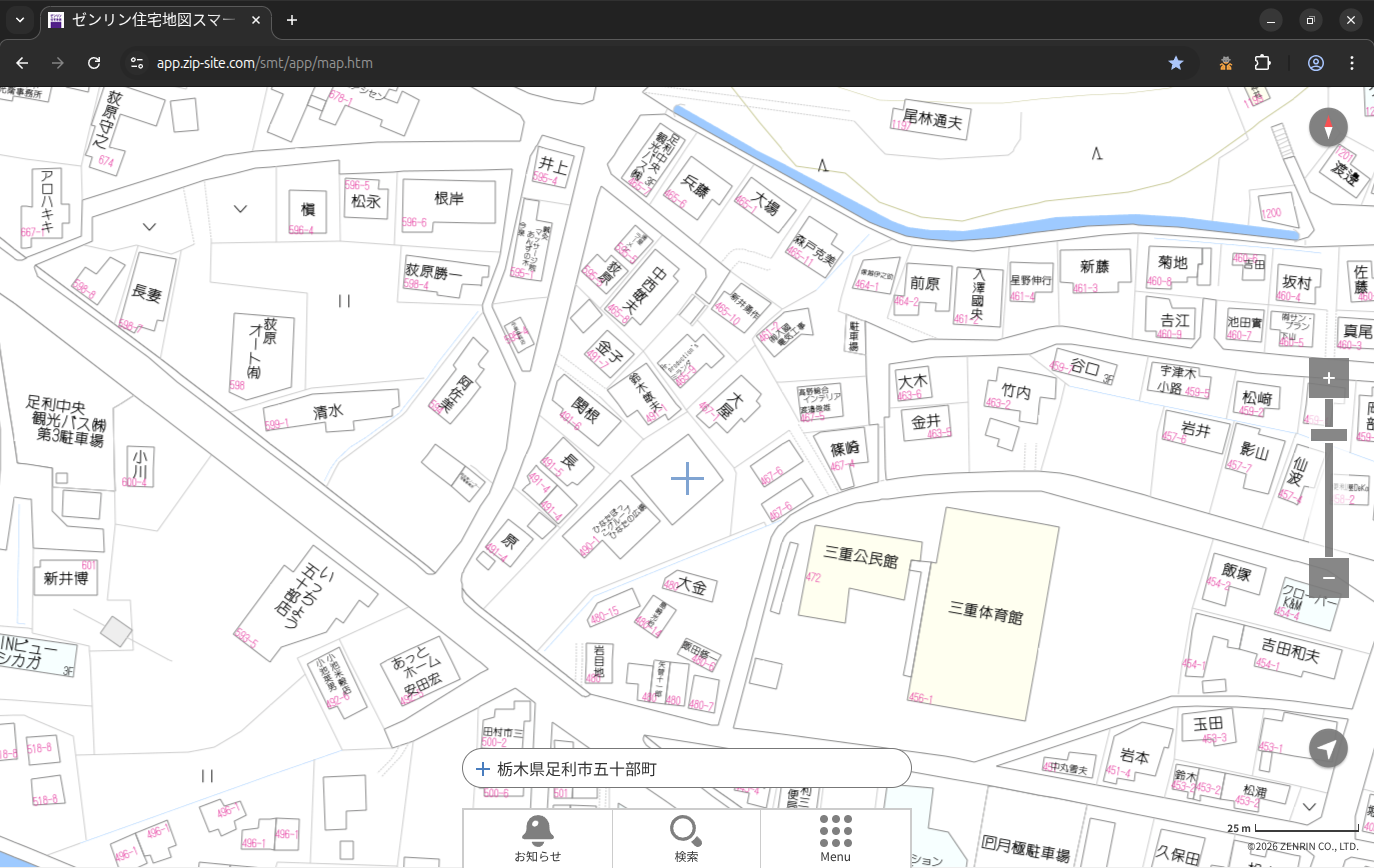
Task: Expand the tab search dropdown arrow
Action: tap(20, 20)
